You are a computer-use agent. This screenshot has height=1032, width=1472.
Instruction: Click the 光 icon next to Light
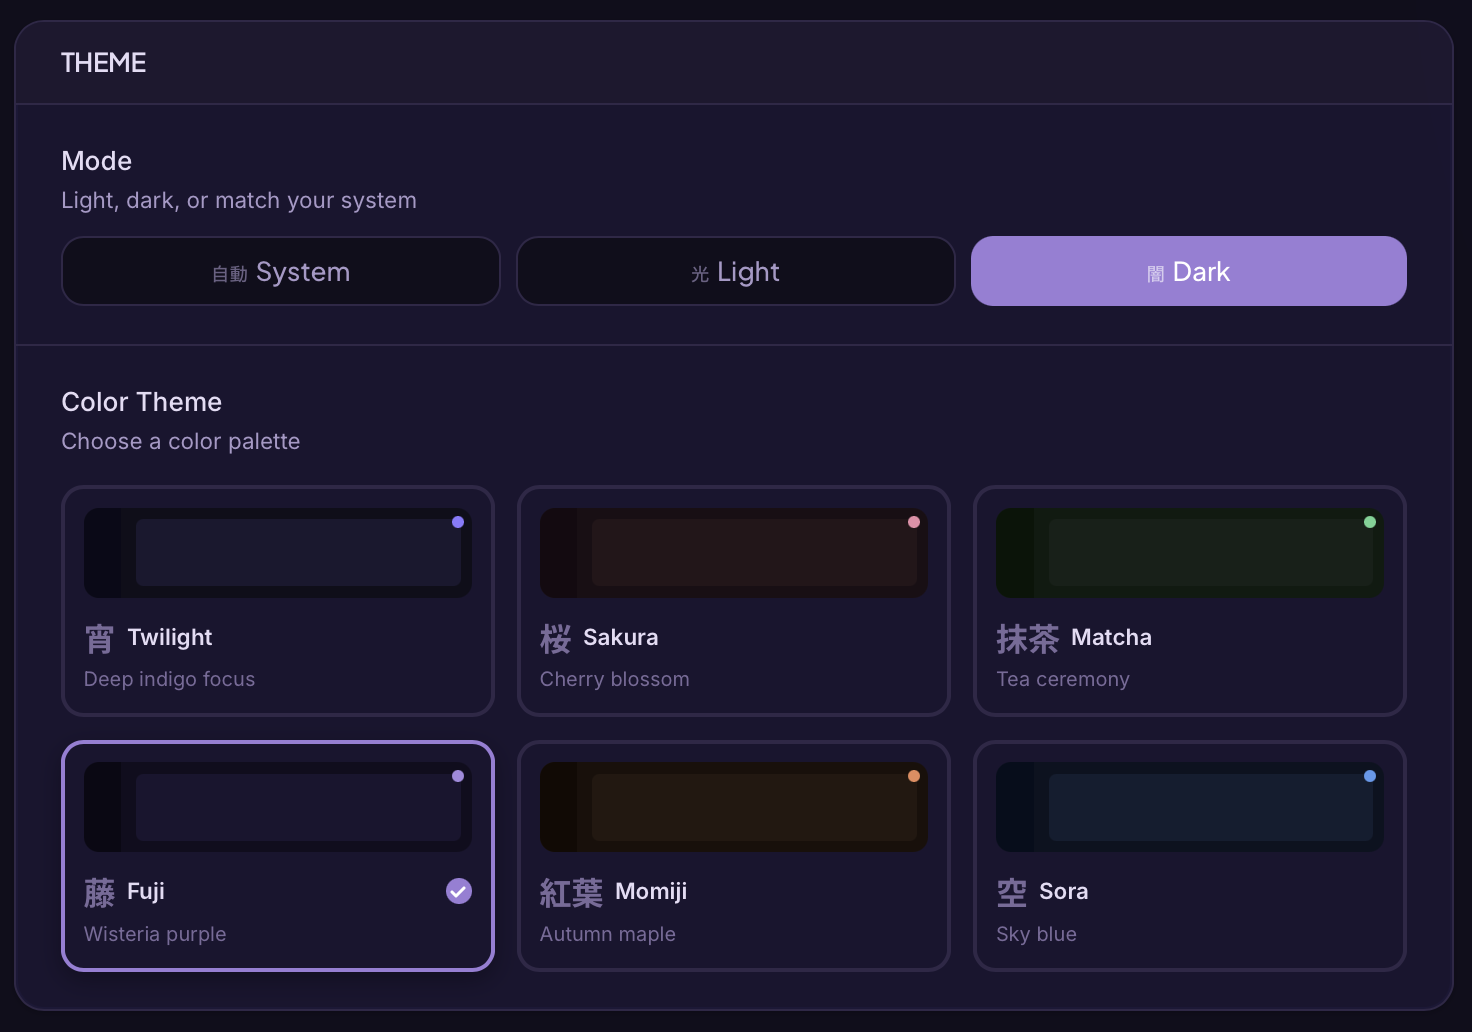click(x=700, y=271)
